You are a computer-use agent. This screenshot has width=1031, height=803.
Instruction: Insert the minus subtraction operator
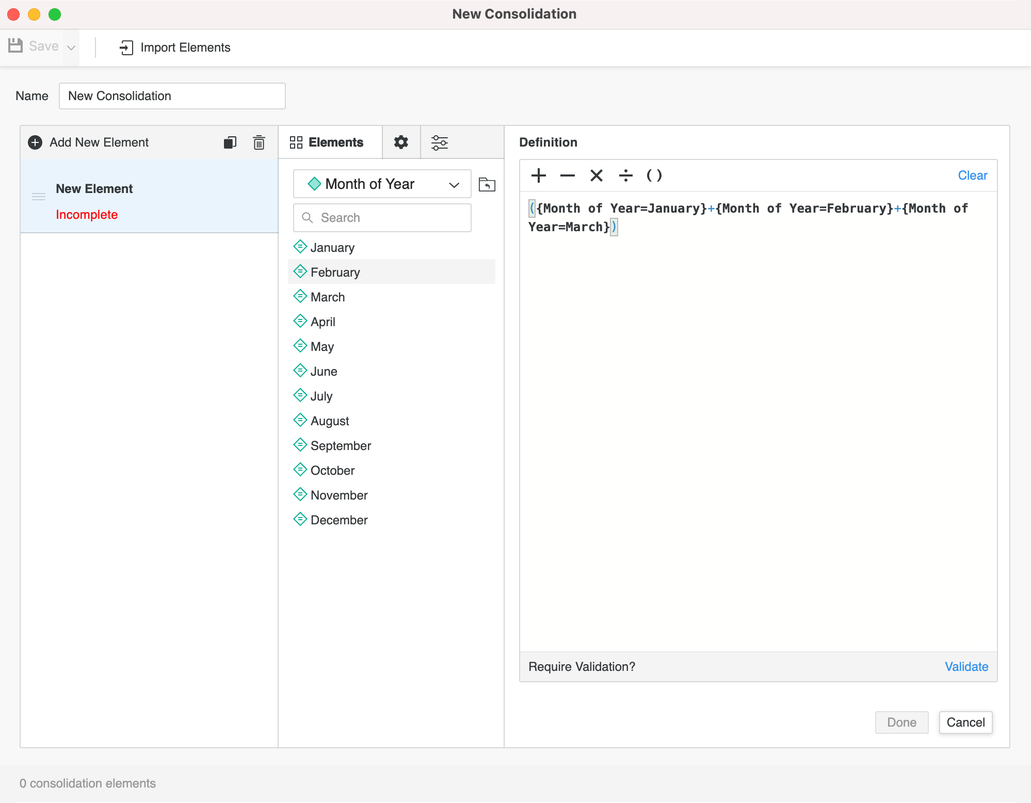[567, 176]
